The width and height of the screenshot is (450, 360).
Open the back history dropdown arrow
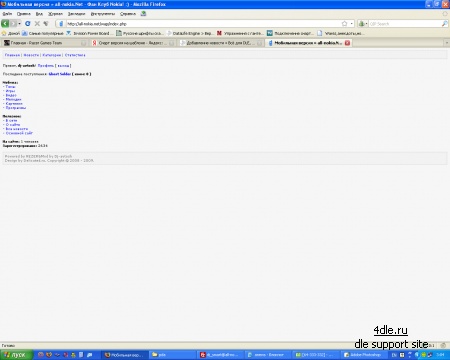19,24
